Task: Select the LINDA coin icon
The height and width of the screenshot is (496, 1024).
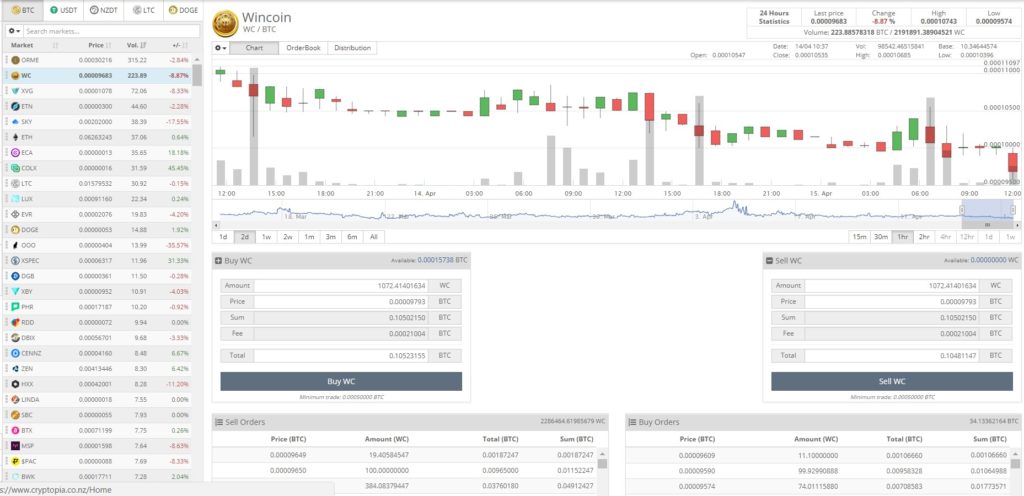Action: [15, 399]
